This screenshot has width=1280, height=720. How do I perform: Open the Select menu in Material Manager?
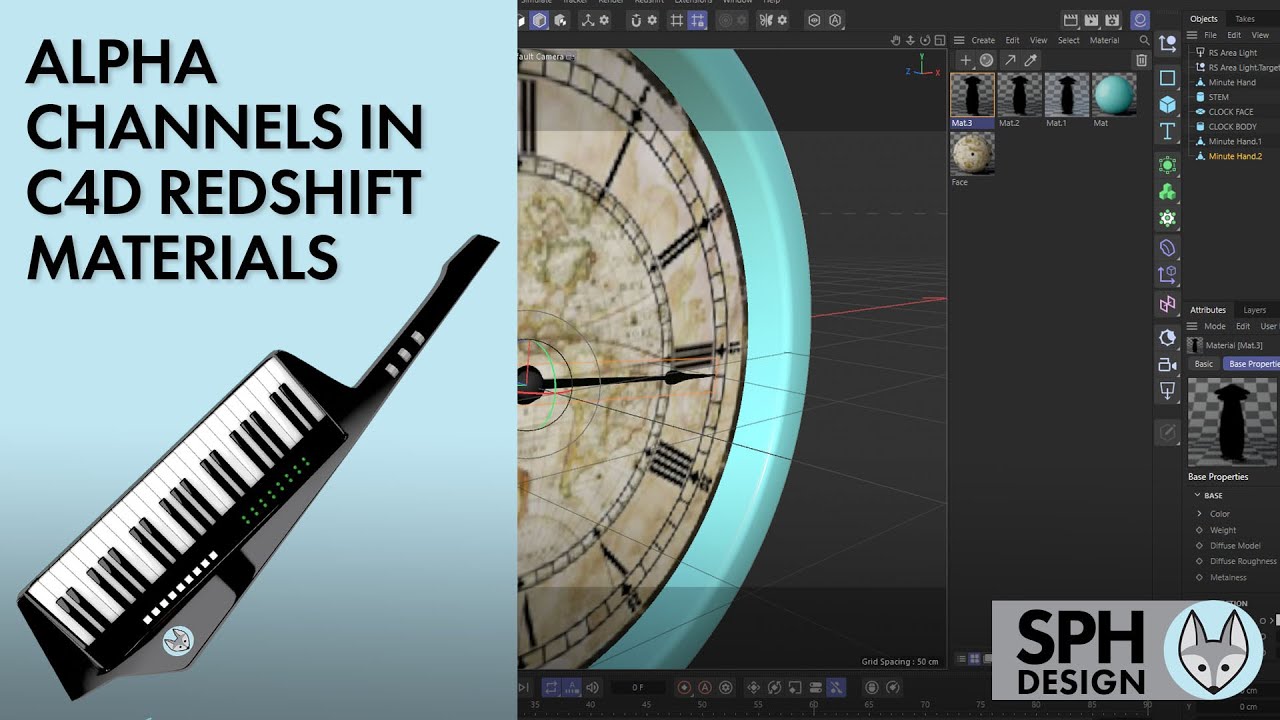pyautogui.click(x=1069, y=41)
